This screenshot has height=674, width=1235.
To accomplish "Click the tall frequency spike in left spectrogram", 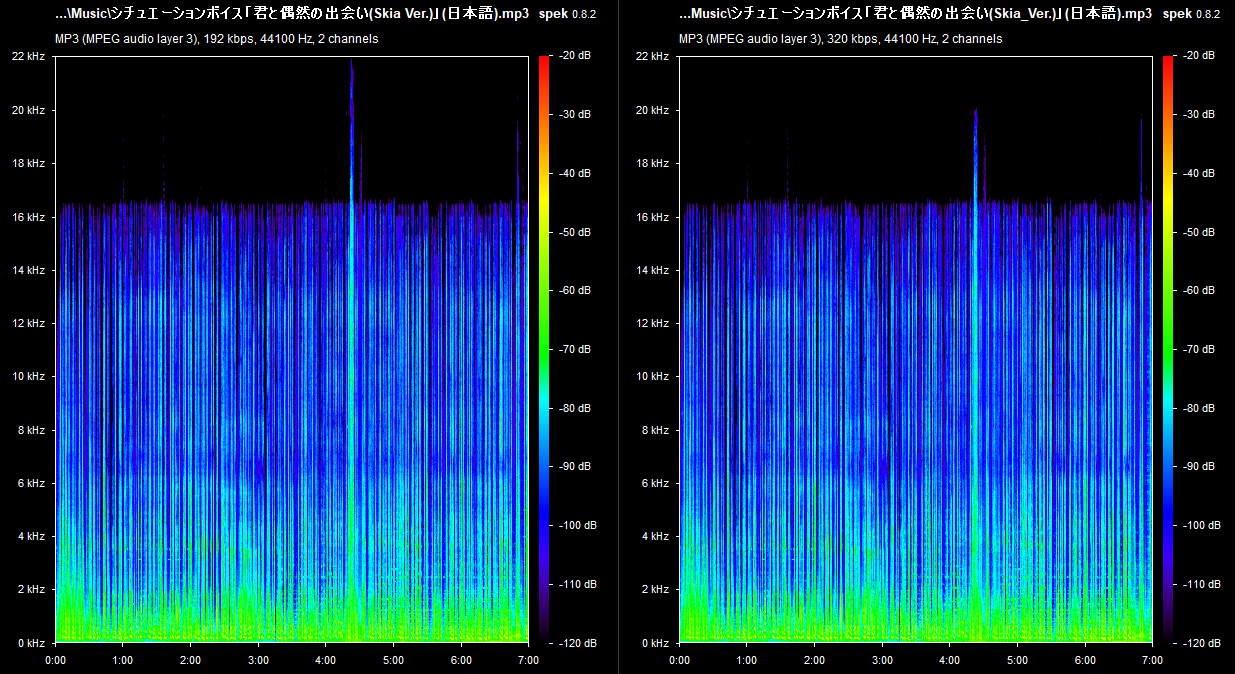I will [x=352, y=120].
